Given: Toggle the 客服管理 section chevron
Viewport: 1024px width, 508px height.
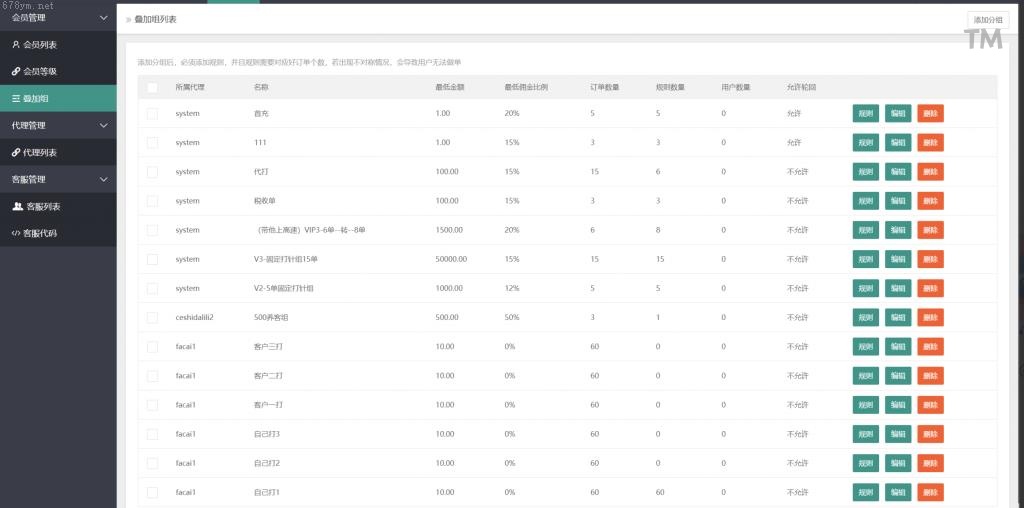Looking at the screenshot, I should click(x=103, y=180).
